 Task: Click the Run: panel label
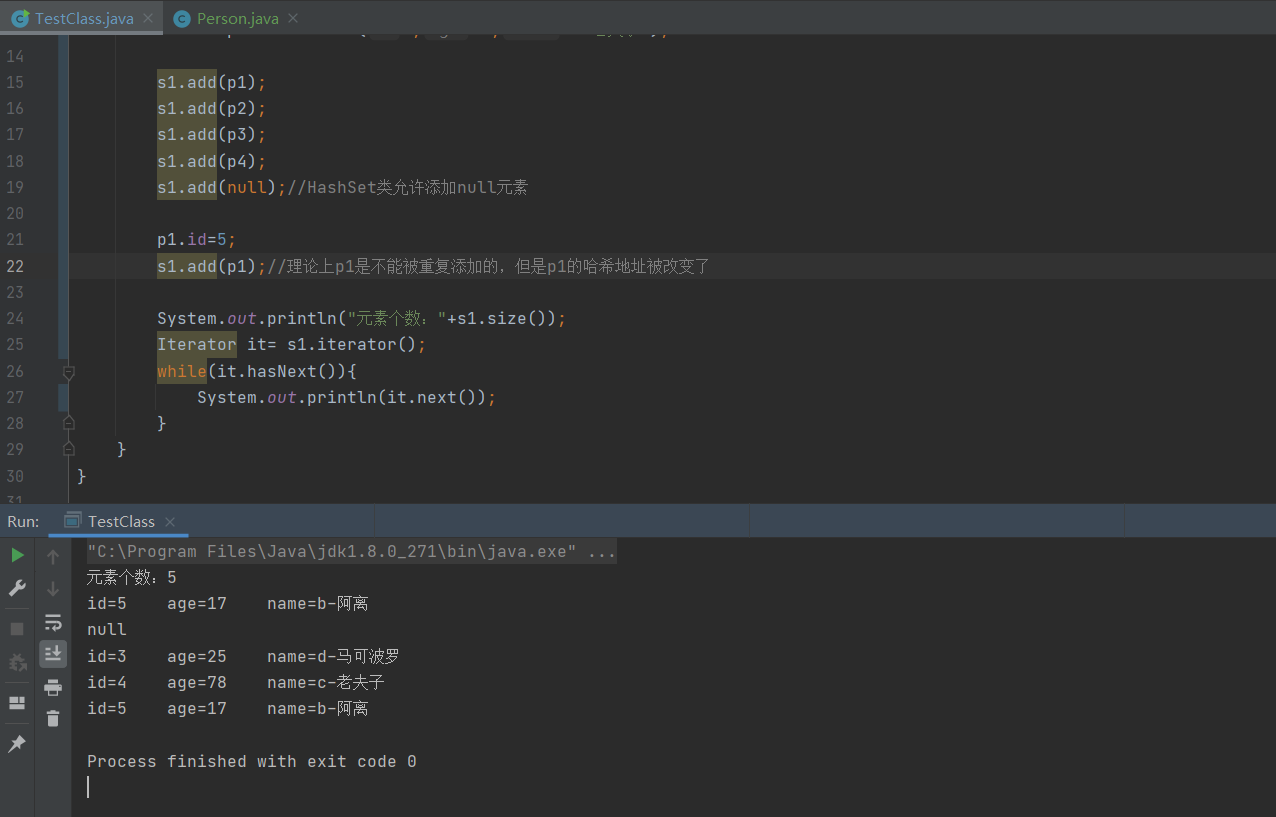(23, 521)
